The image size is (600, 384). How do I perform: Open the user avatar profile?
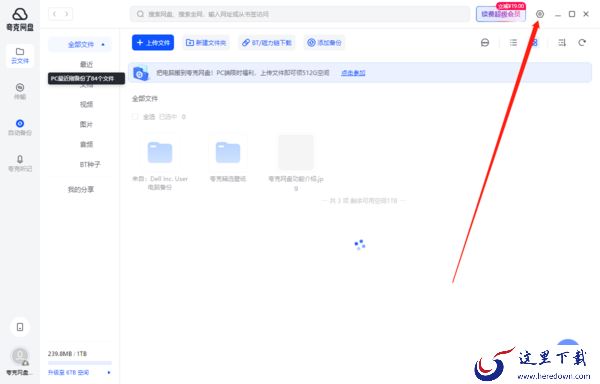coord(20,356)
